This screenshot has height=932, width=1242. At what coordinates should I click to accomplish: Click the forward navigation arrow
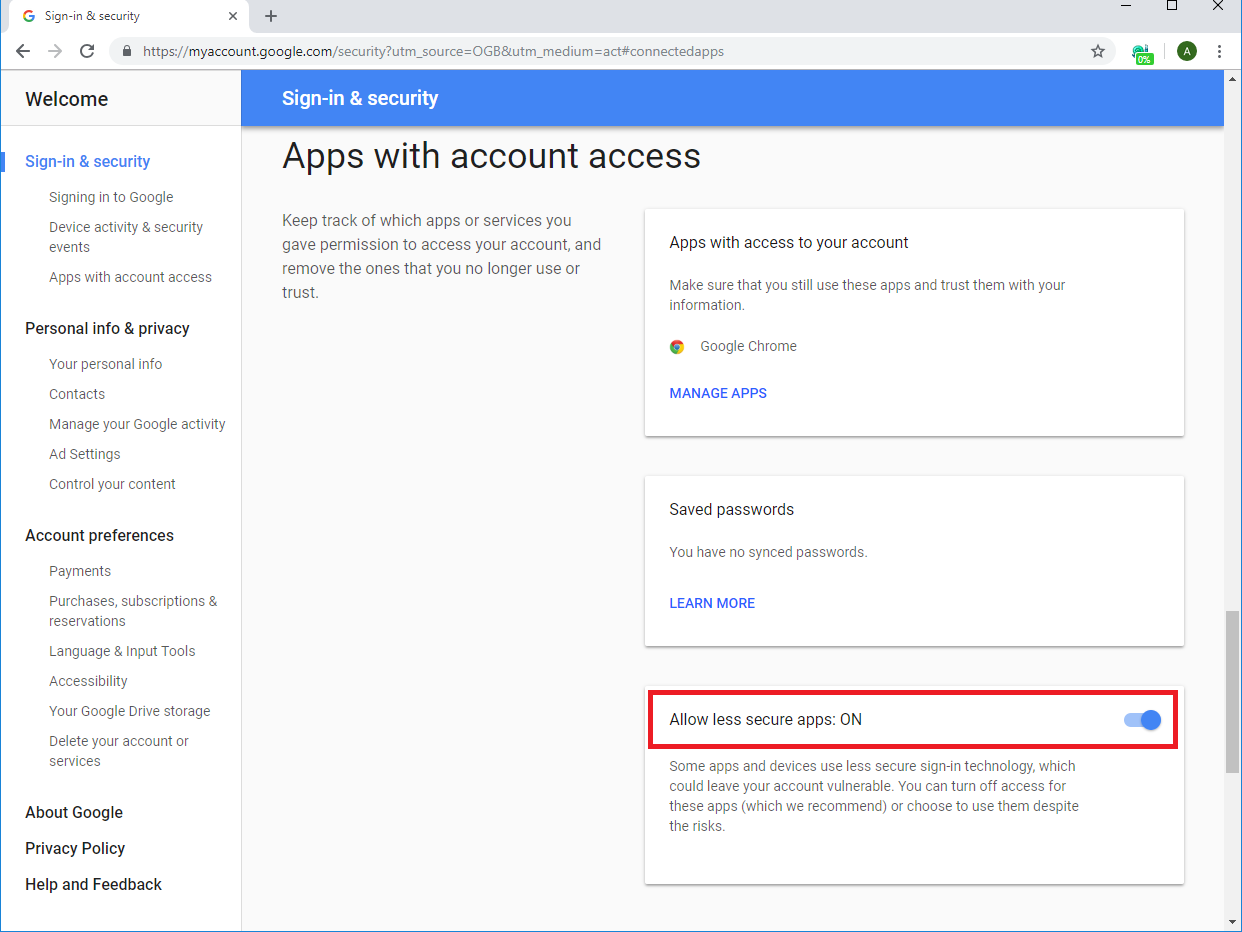tap(54, 51)
